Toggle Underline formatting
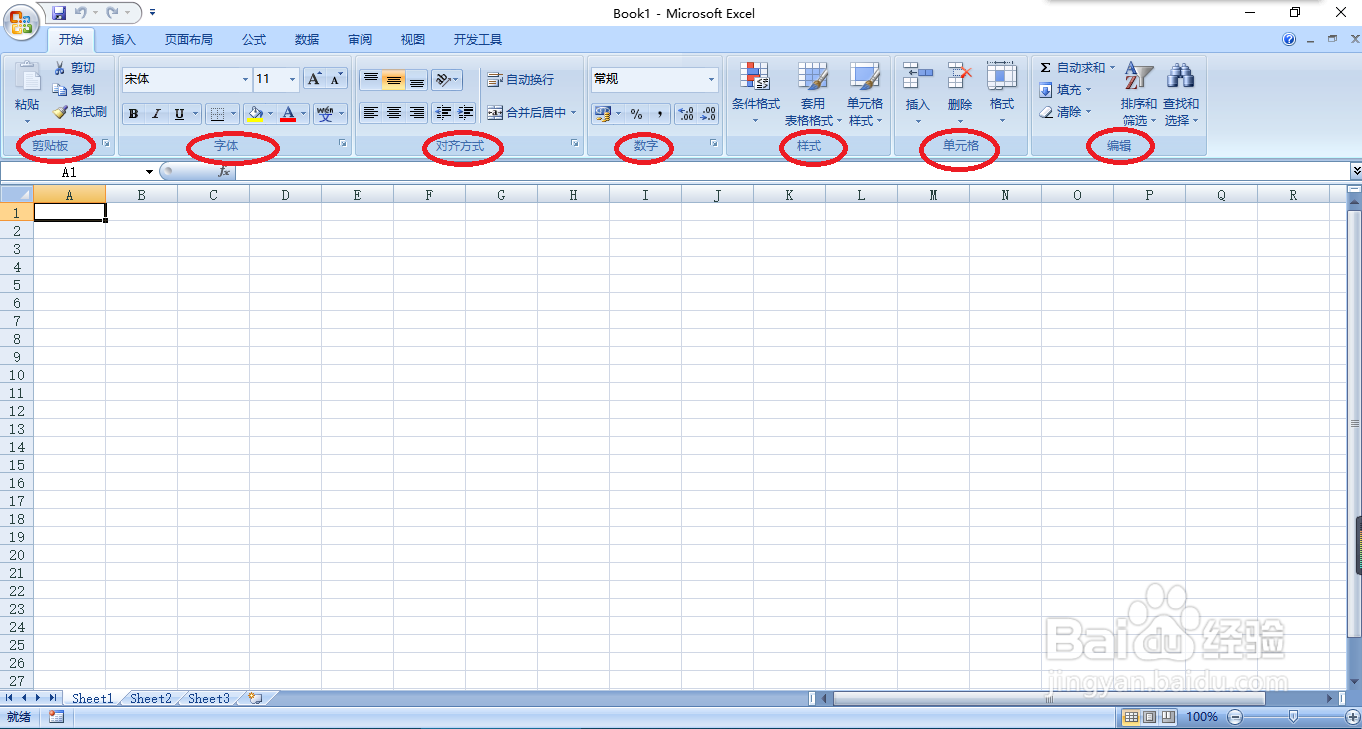The width and height of the screenshot is (1362, 729). tap(179, 114)
